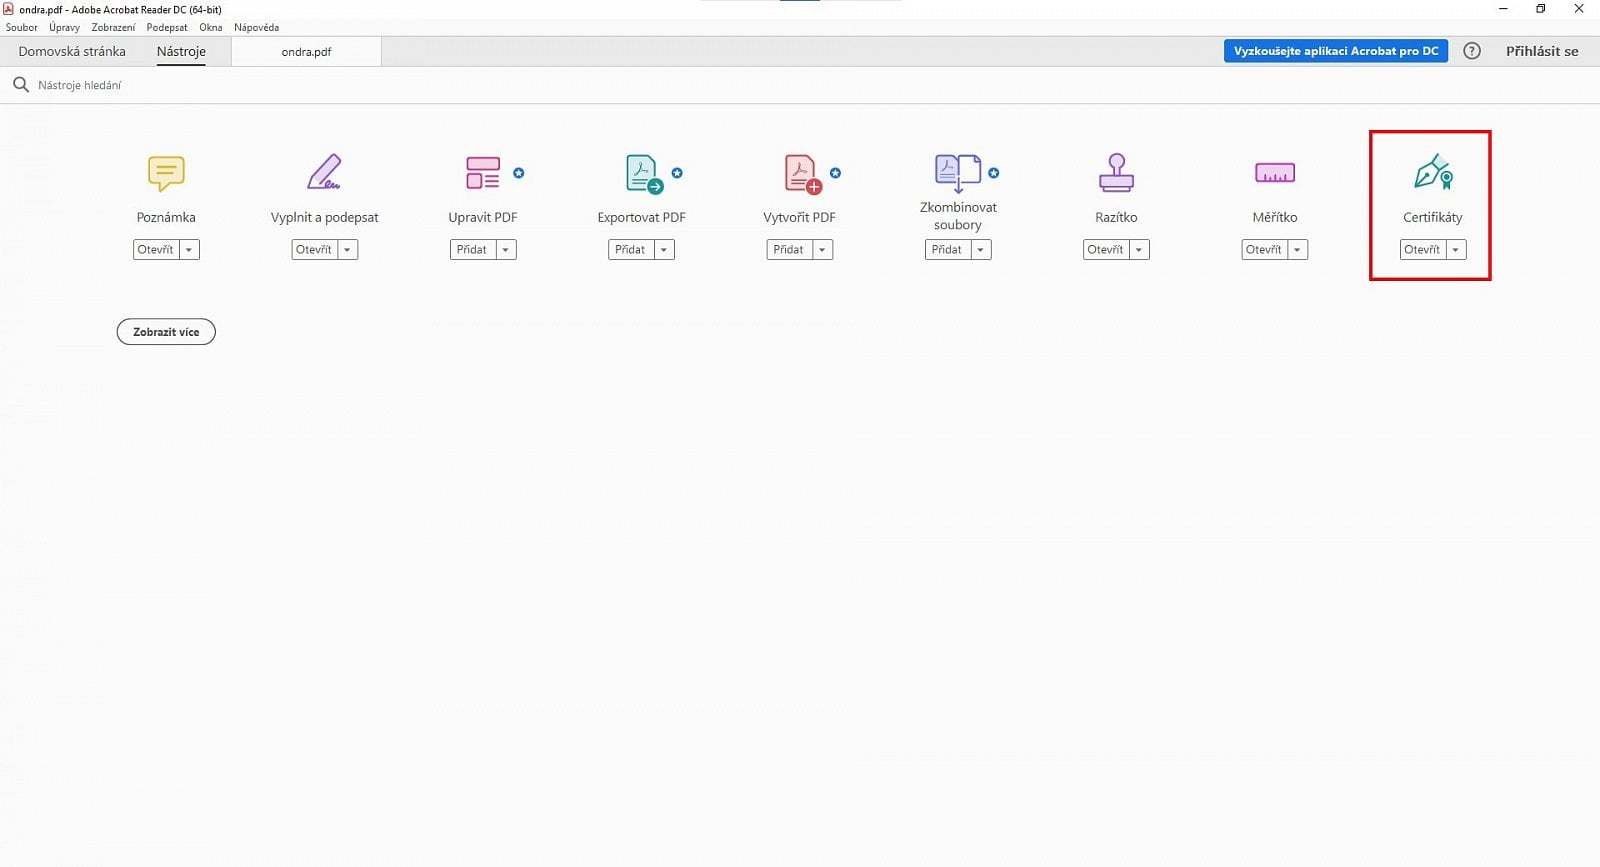
Task: Click the Otevřít button under Poznámka
Action: point(156,250)
